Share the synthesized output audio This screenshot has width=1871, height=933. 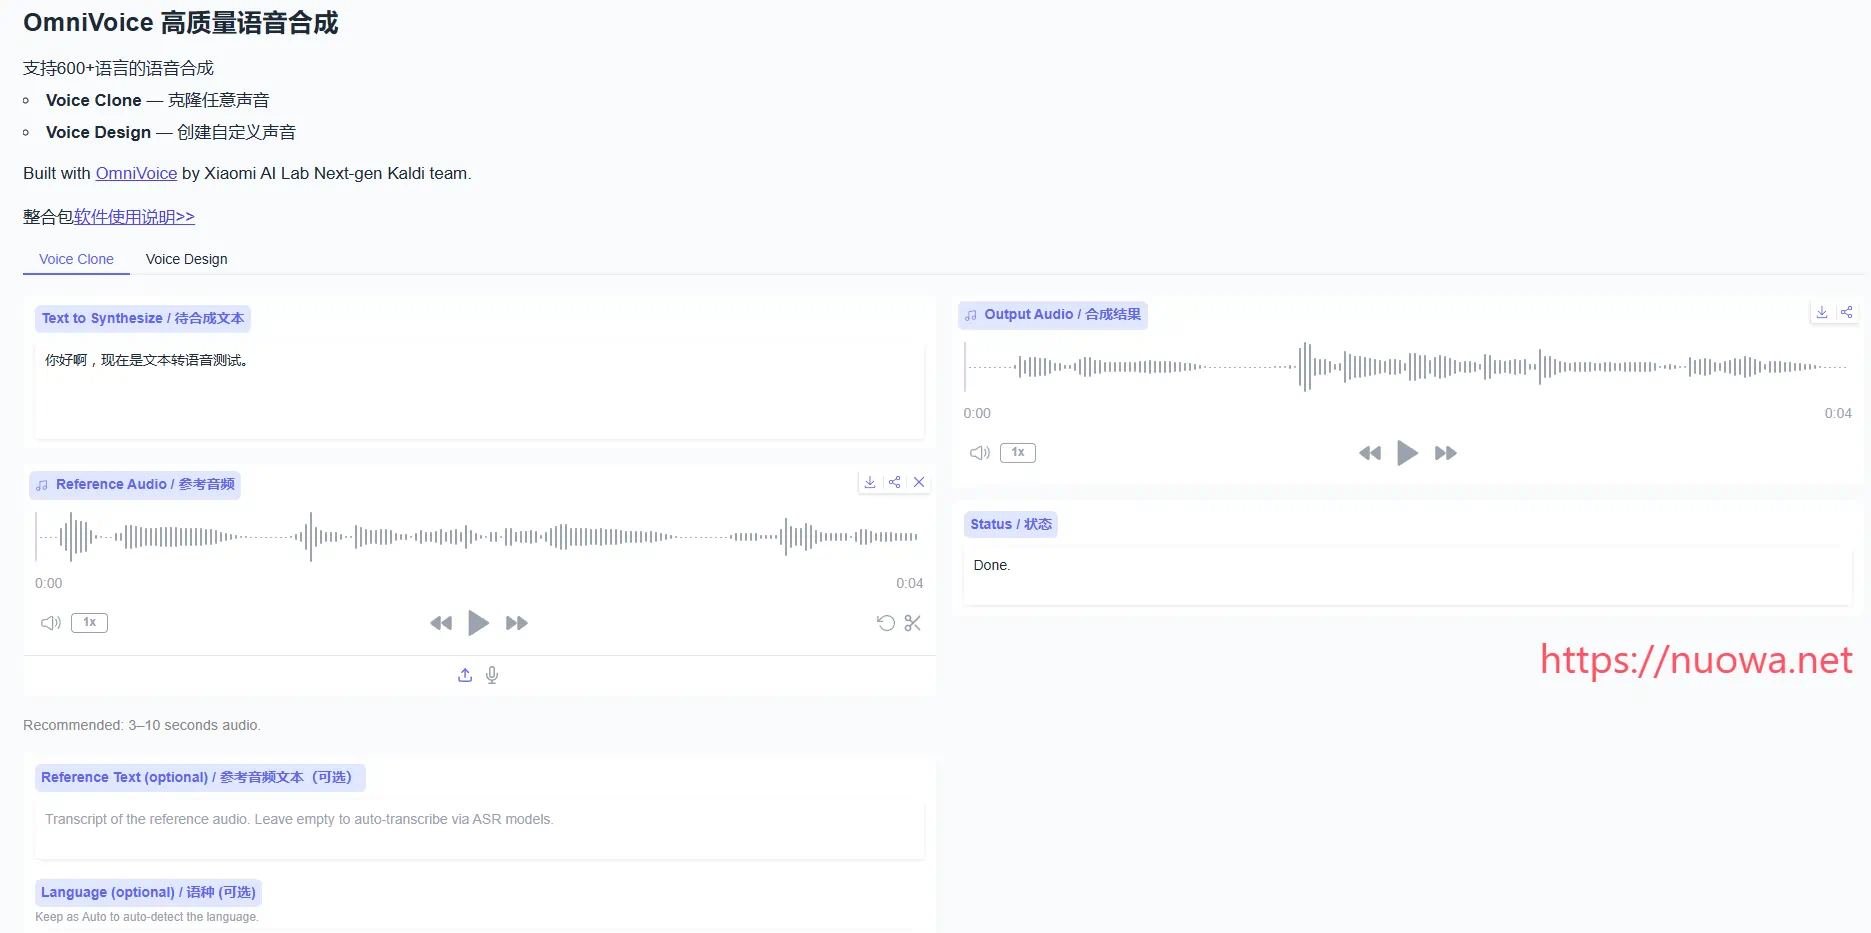point(1846,312)
